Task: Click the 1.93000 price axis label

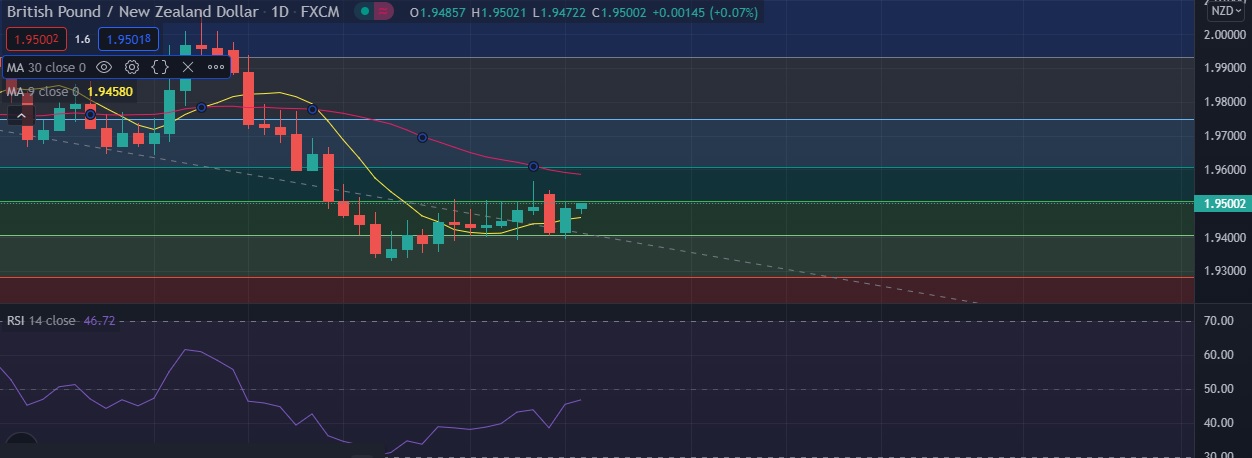Action: 1224,272
